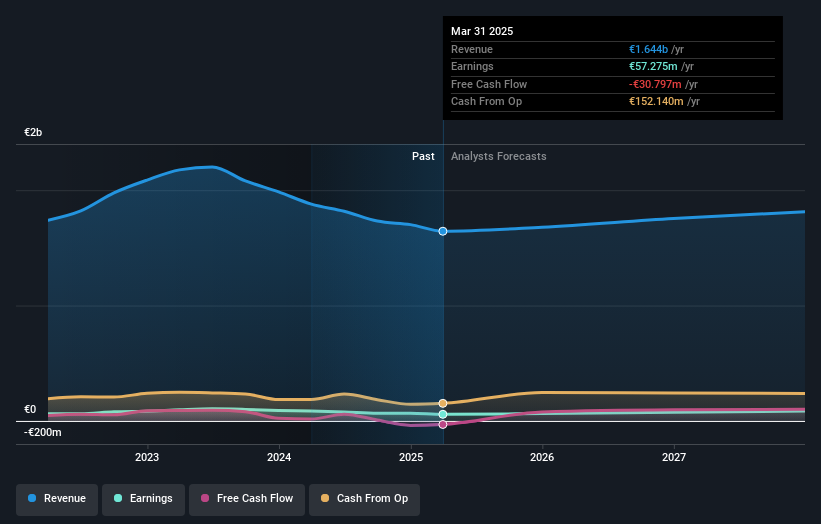
Task: Select the Earnings data point marker
Action: tap(443, 414)
